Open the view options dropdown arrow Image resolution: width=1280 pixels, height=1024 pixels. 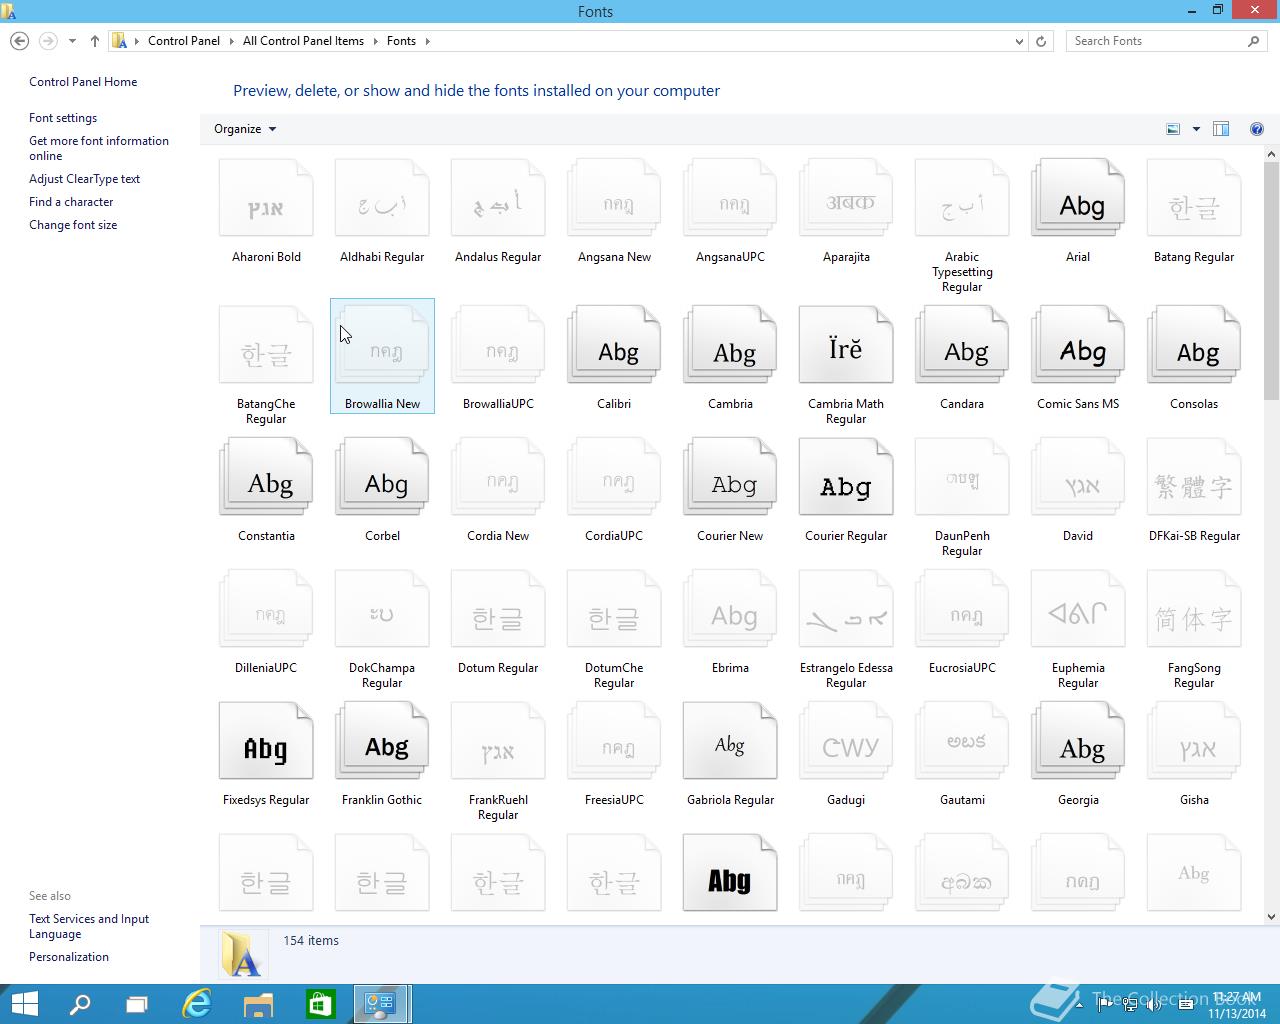[x=1196, y=129]
